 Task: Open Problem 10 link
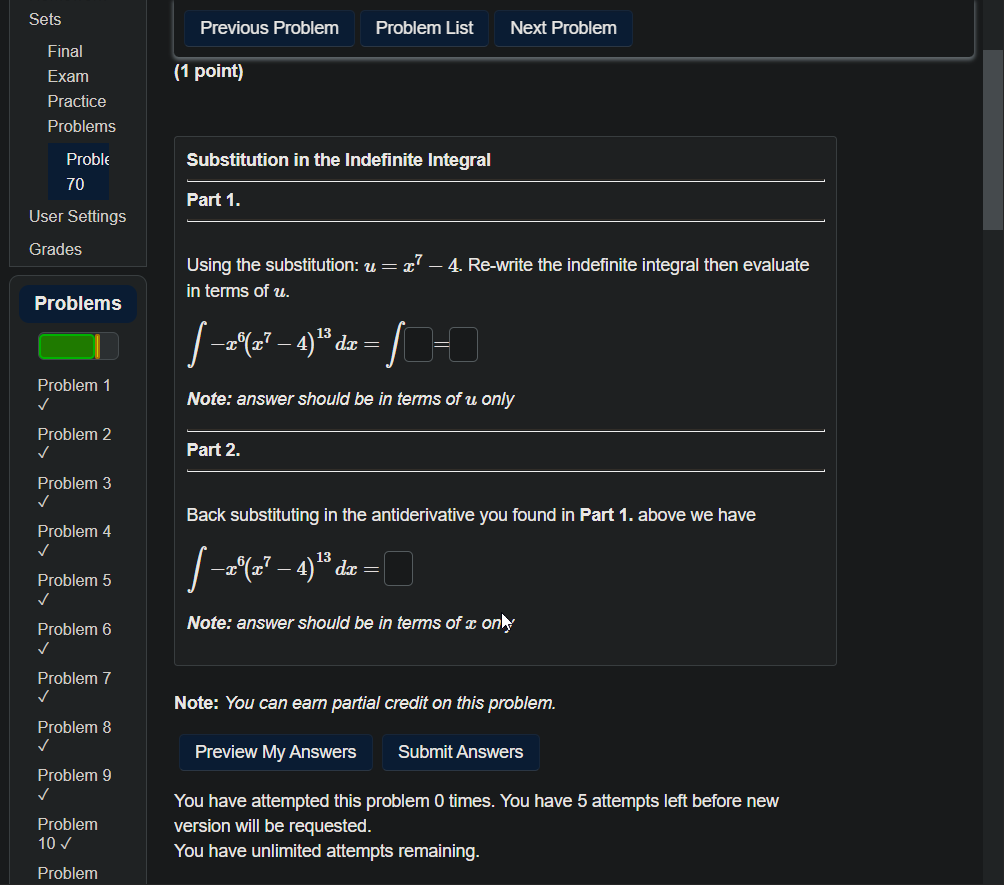click(x=67, y=834)
